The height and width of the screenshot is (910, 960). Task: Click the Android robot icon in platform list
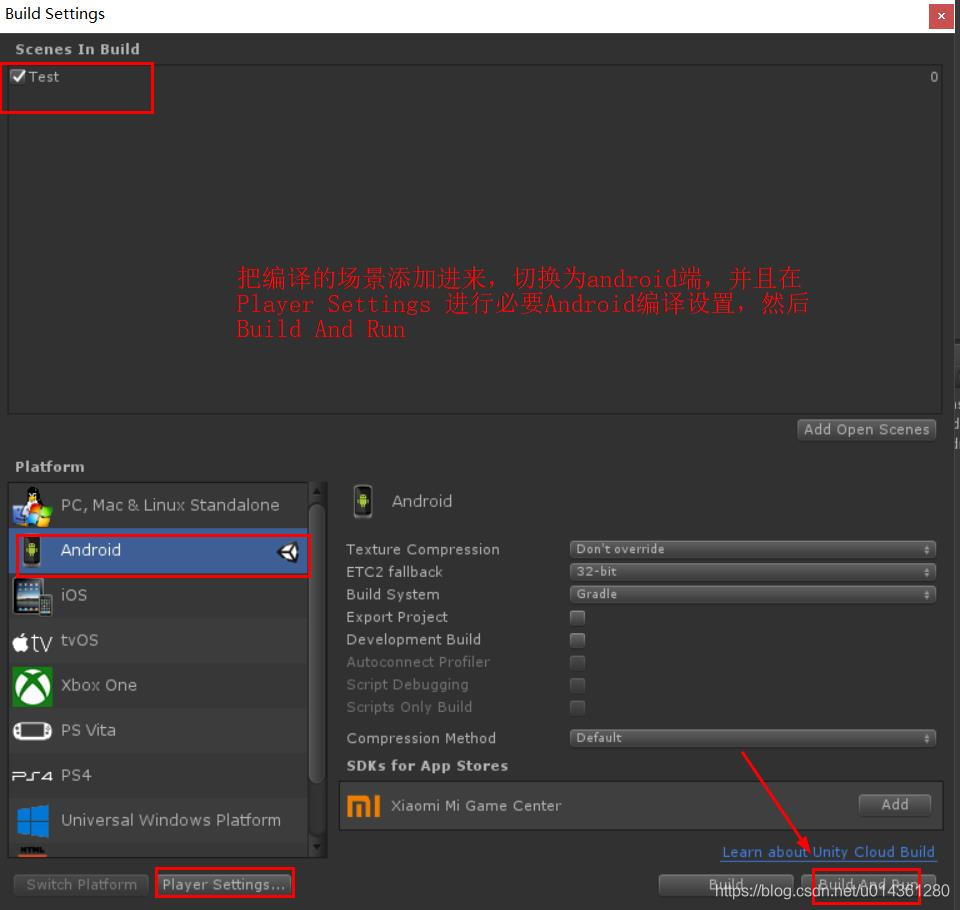tap(32, 551)
